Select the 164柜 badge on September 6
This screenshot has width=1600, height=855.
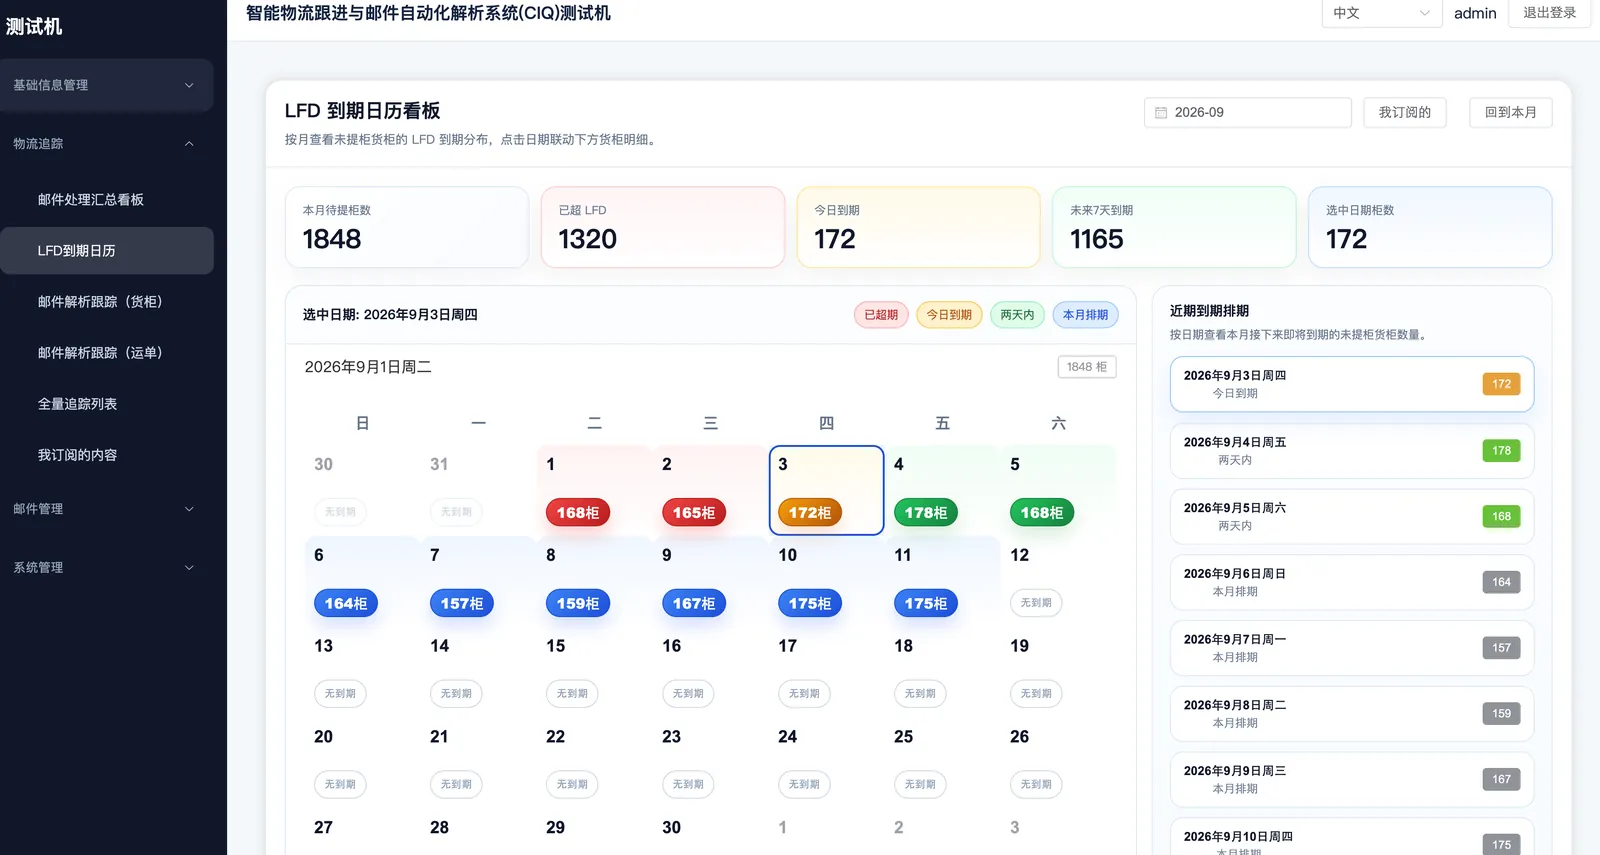[346, 604]
